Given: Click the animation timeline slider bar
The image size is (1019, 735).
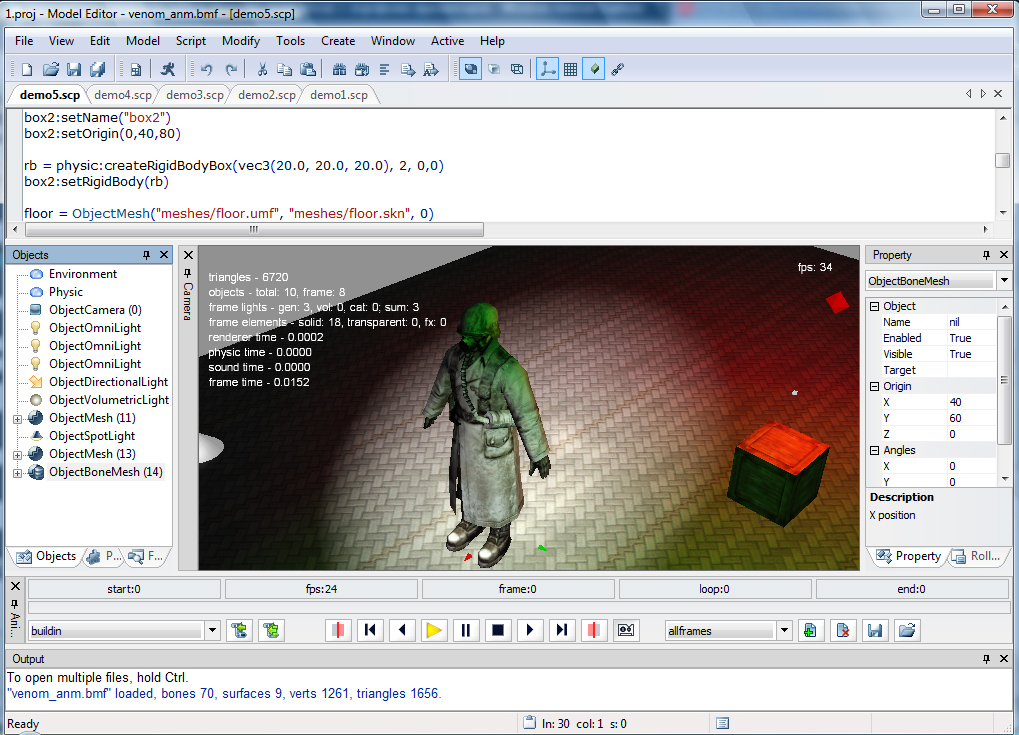Looking at the screenshot, I should (x=518, y=607).
